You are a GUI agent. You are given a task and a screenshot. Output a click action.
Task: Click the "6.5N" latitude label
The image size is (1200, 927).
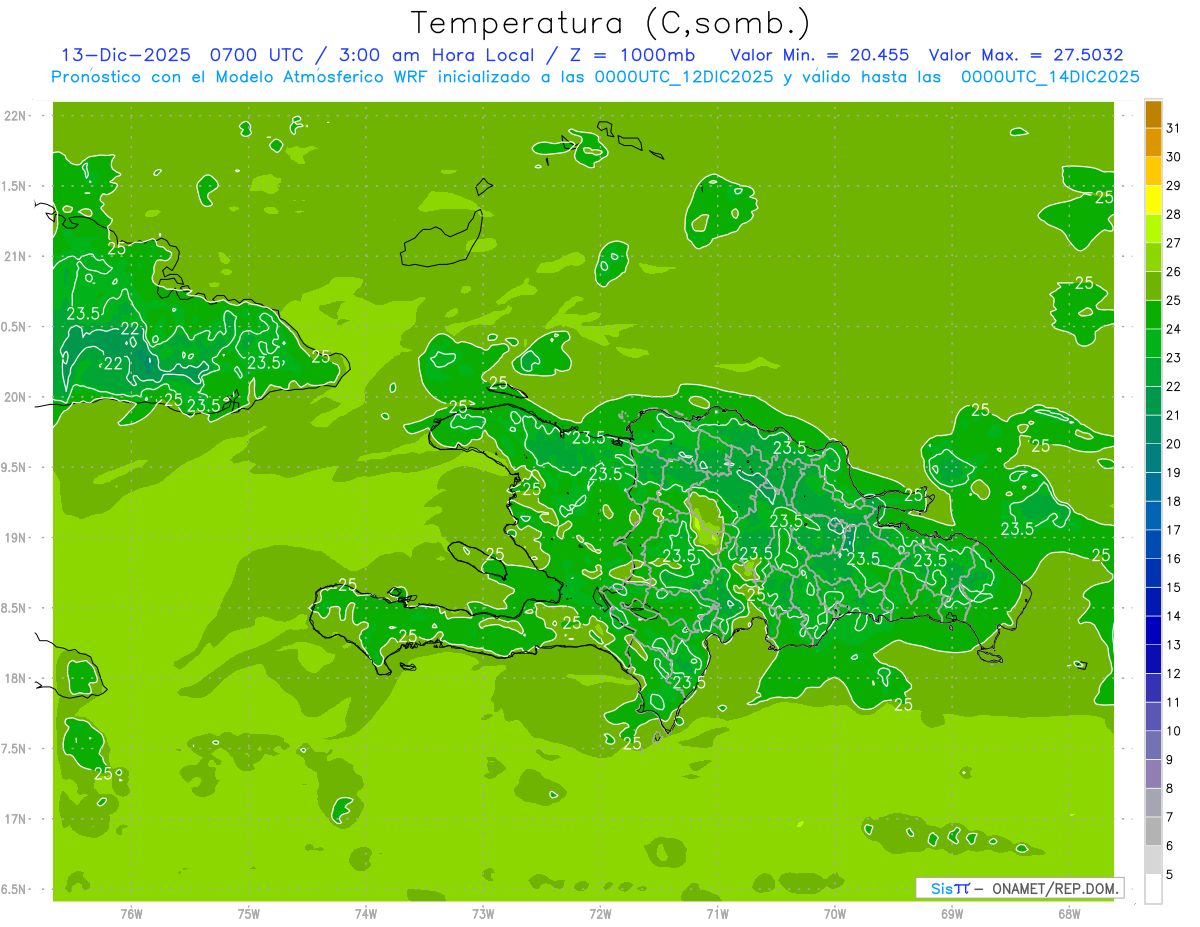pyautogui.click(x=15, y=889)
